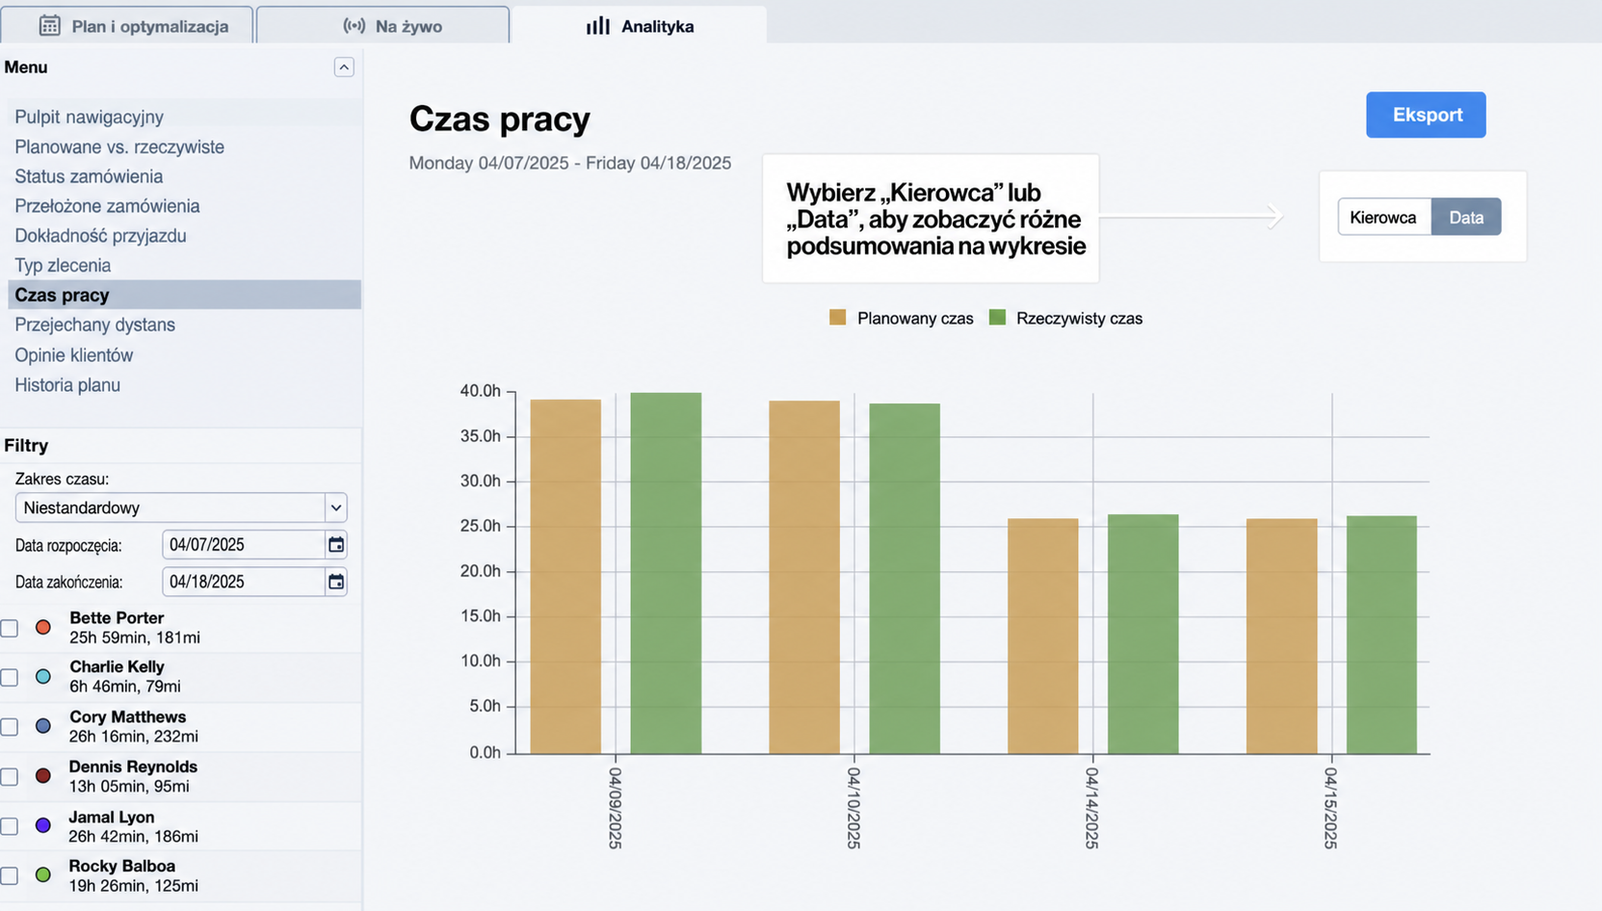
Task: Open Dokładność przyjazdu report
Action: coord(100,236)
